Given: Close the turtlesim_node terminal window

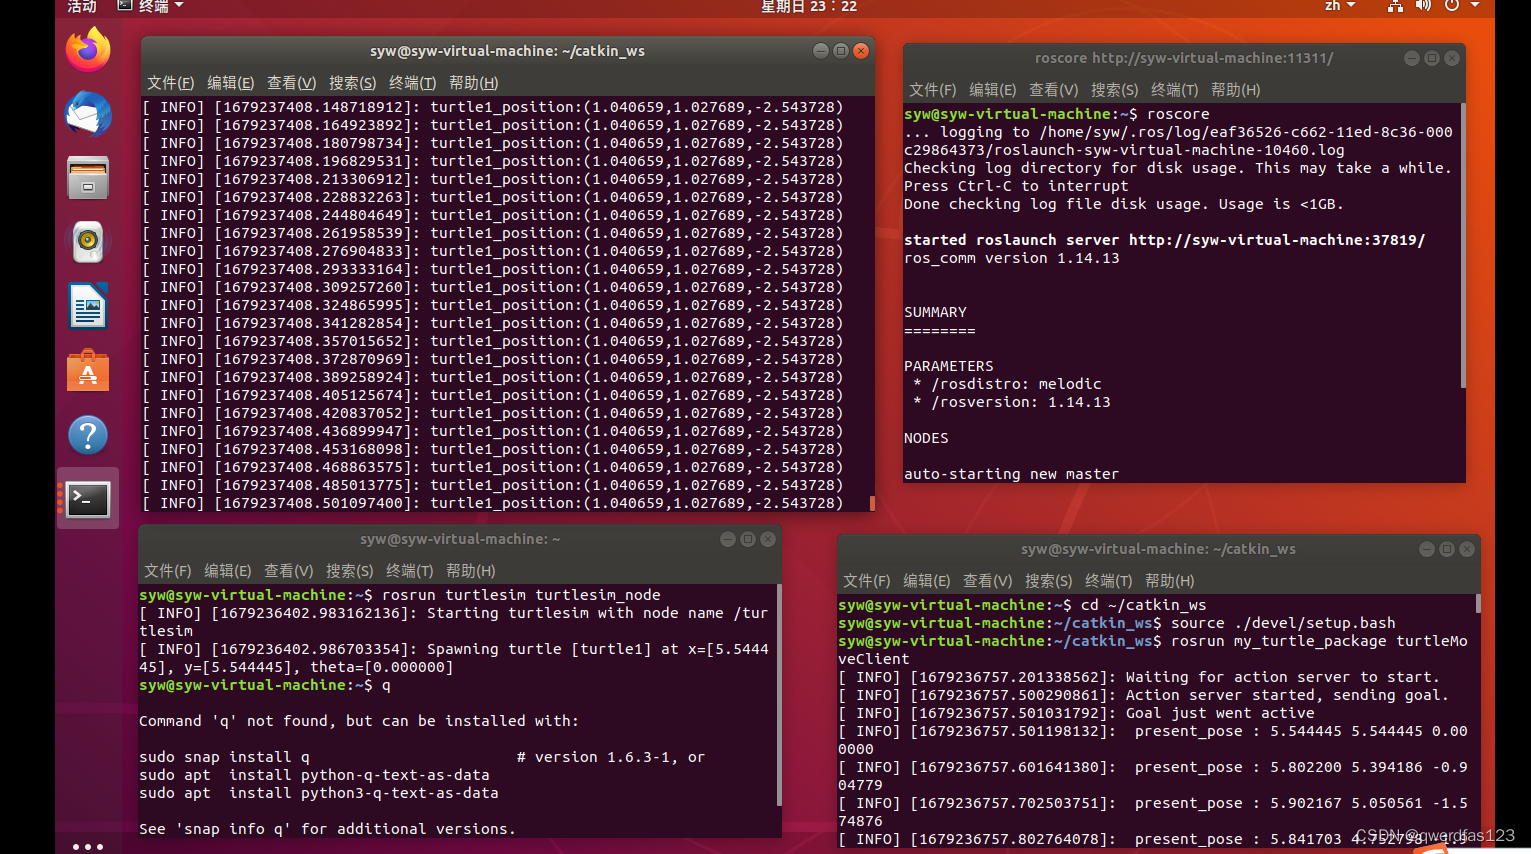Looking at the screenshot, I should [x=768, y=539].
